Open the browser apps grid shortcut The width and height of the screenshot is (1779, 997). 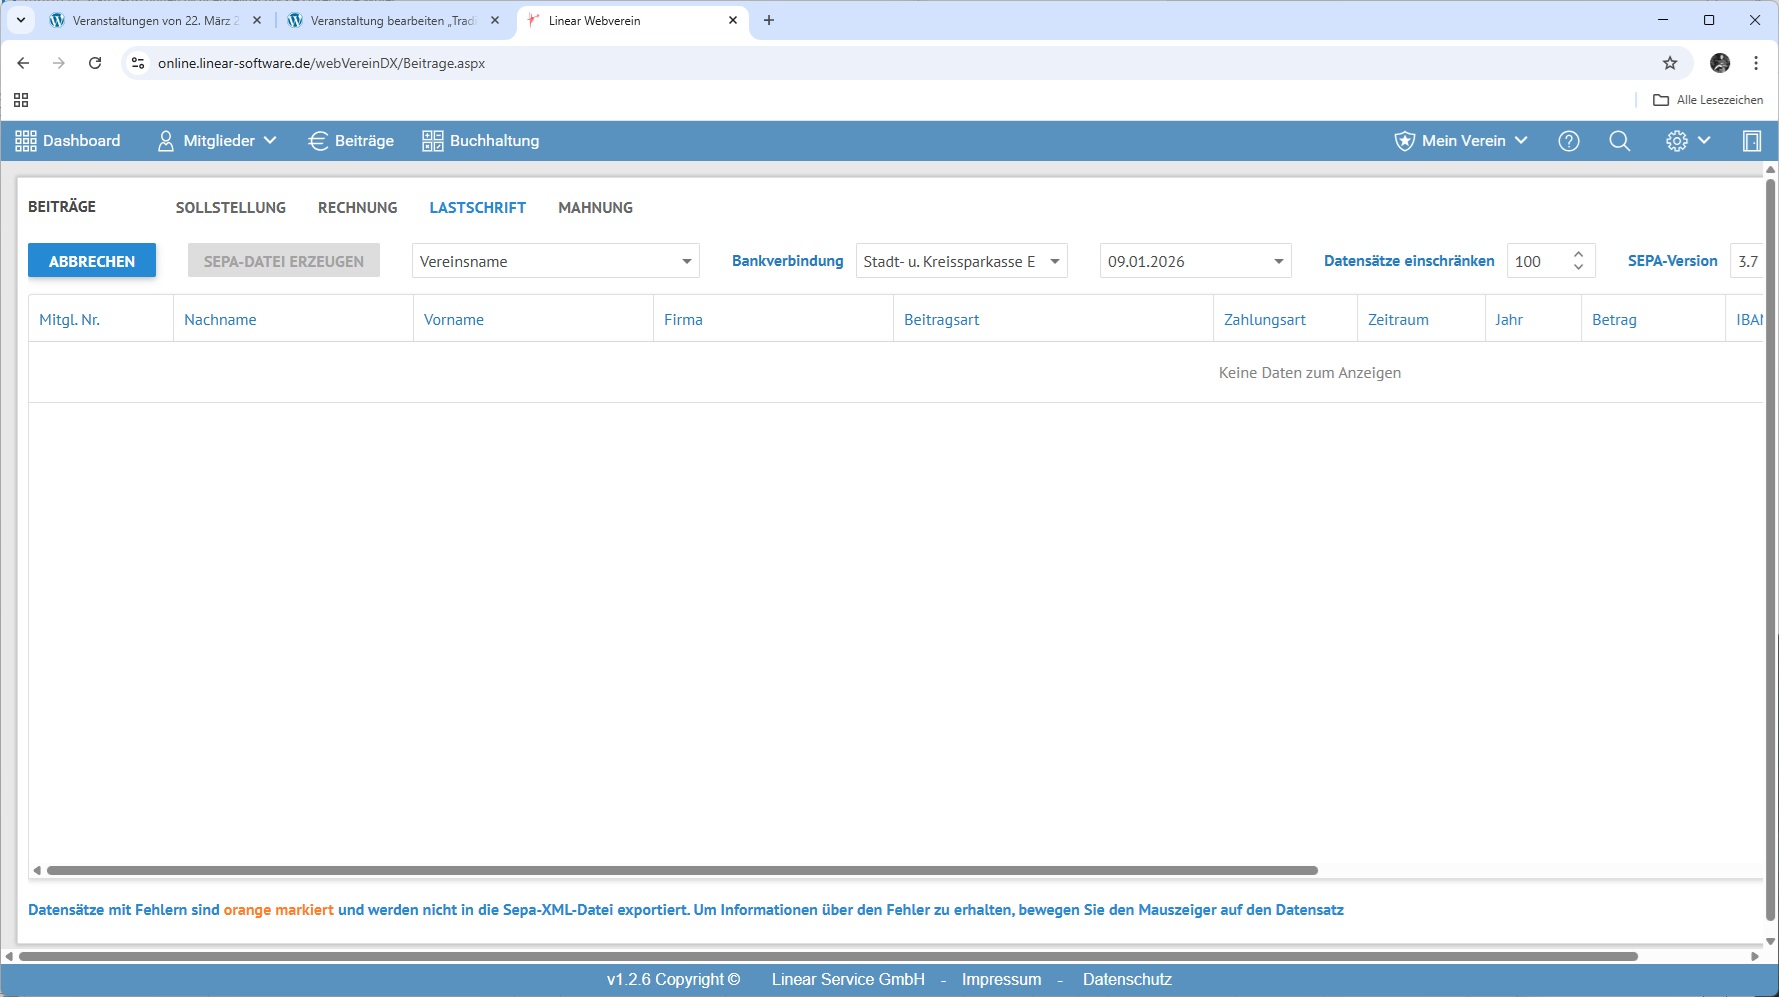[x=21, y=100]
